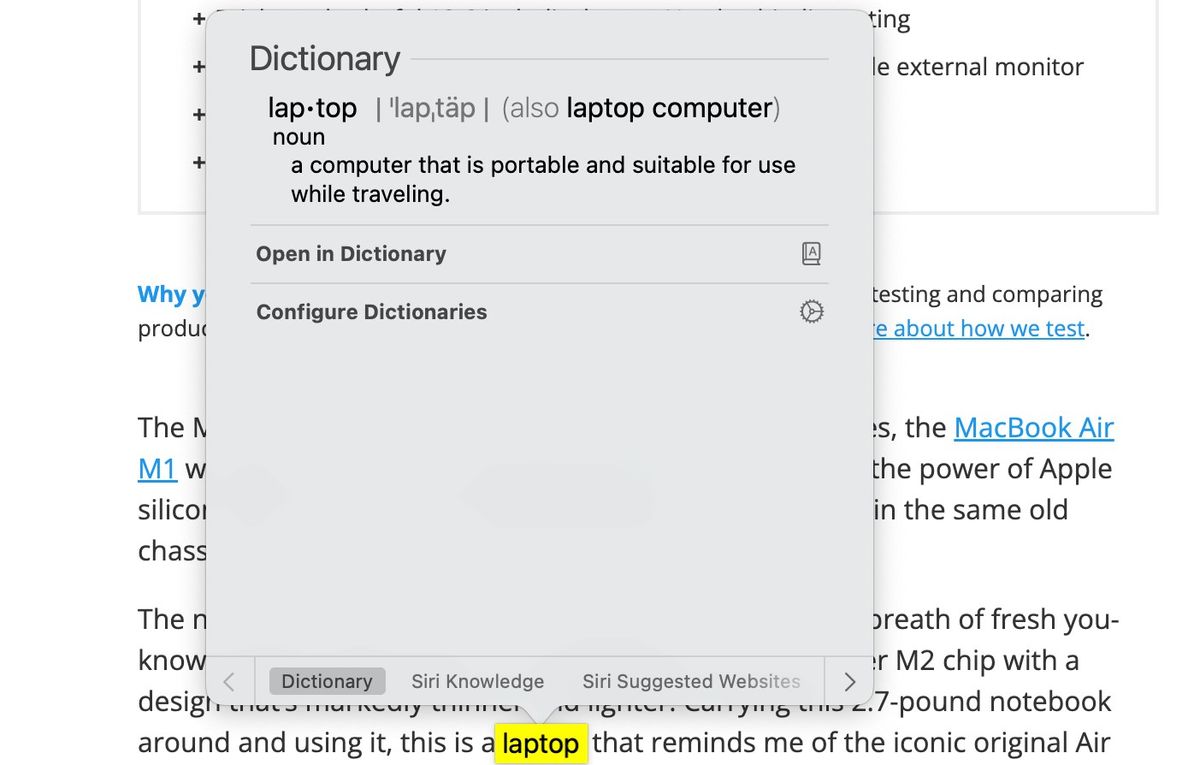Expand the second plus list item
1200x765 pixels.
[199, 66]
